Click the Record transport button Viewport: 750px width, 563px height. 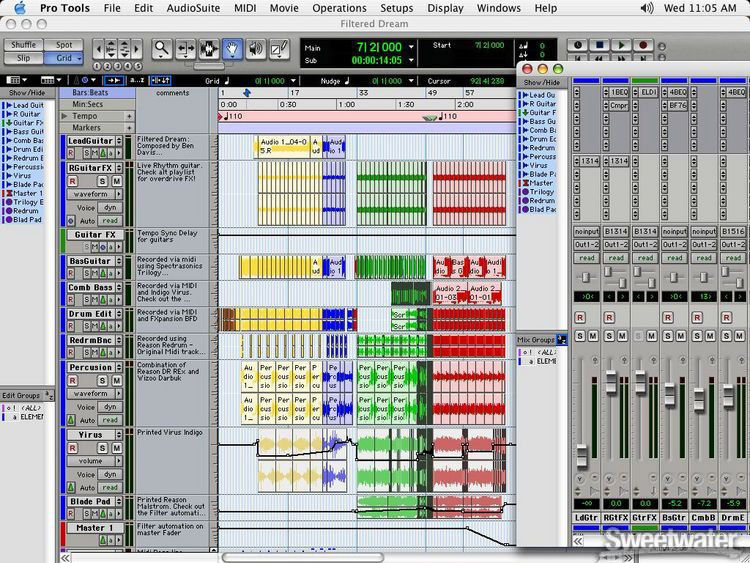tap(643, 45)
